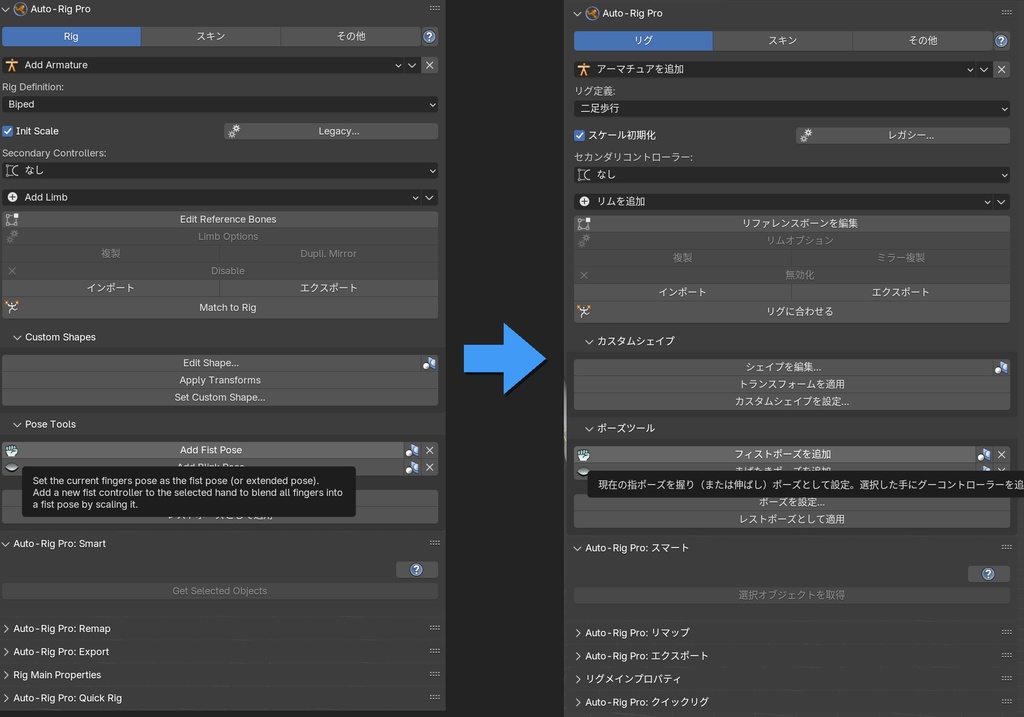Viewport: 1024px width, 717px height.
Task: Click plus icon on リムを追加
Action: pyautogui.click(x=584, y=201)
